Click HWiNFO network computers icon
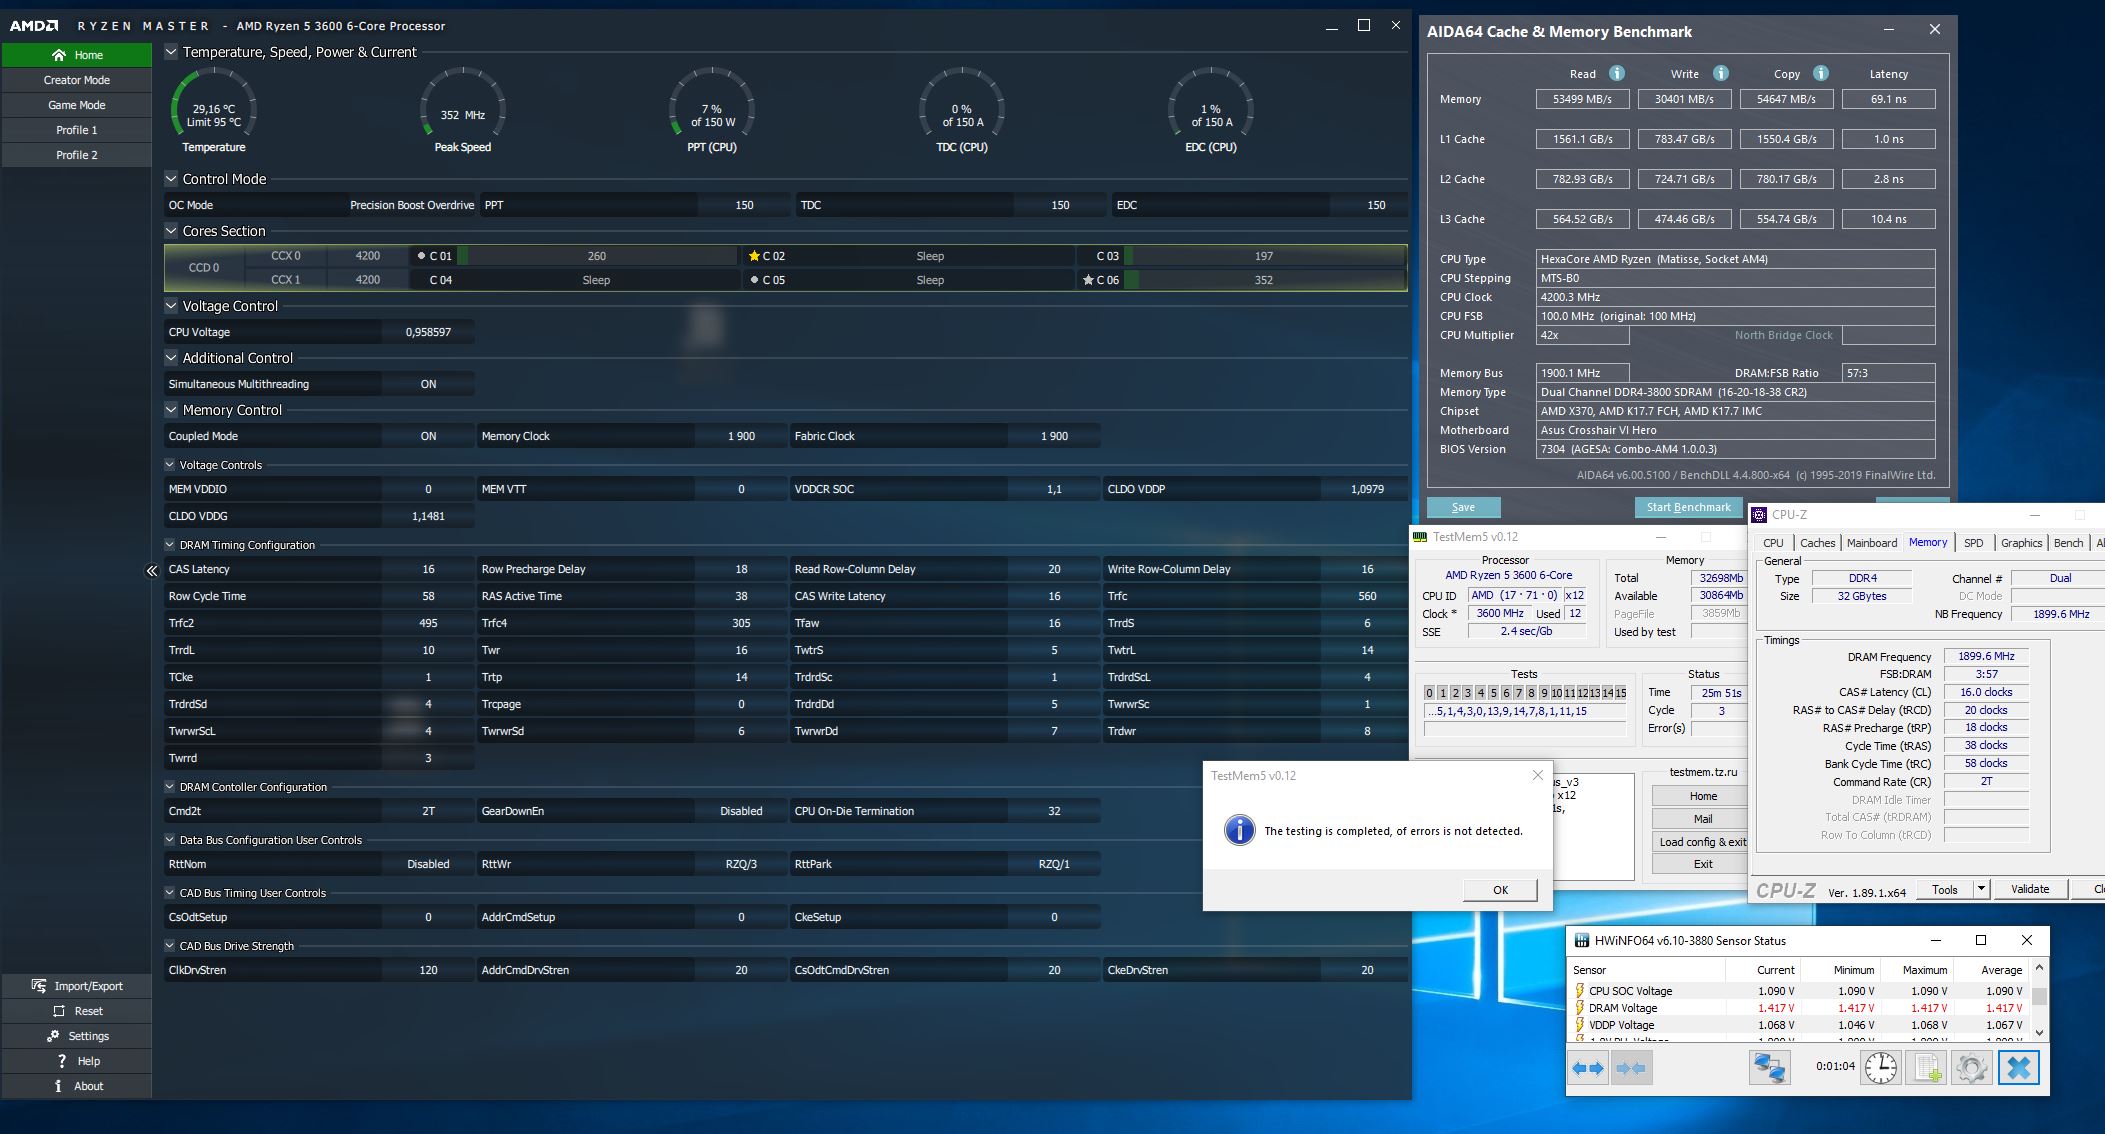The width and height of the screenshot is (2105, 1134). [x=1768, y=1068]
